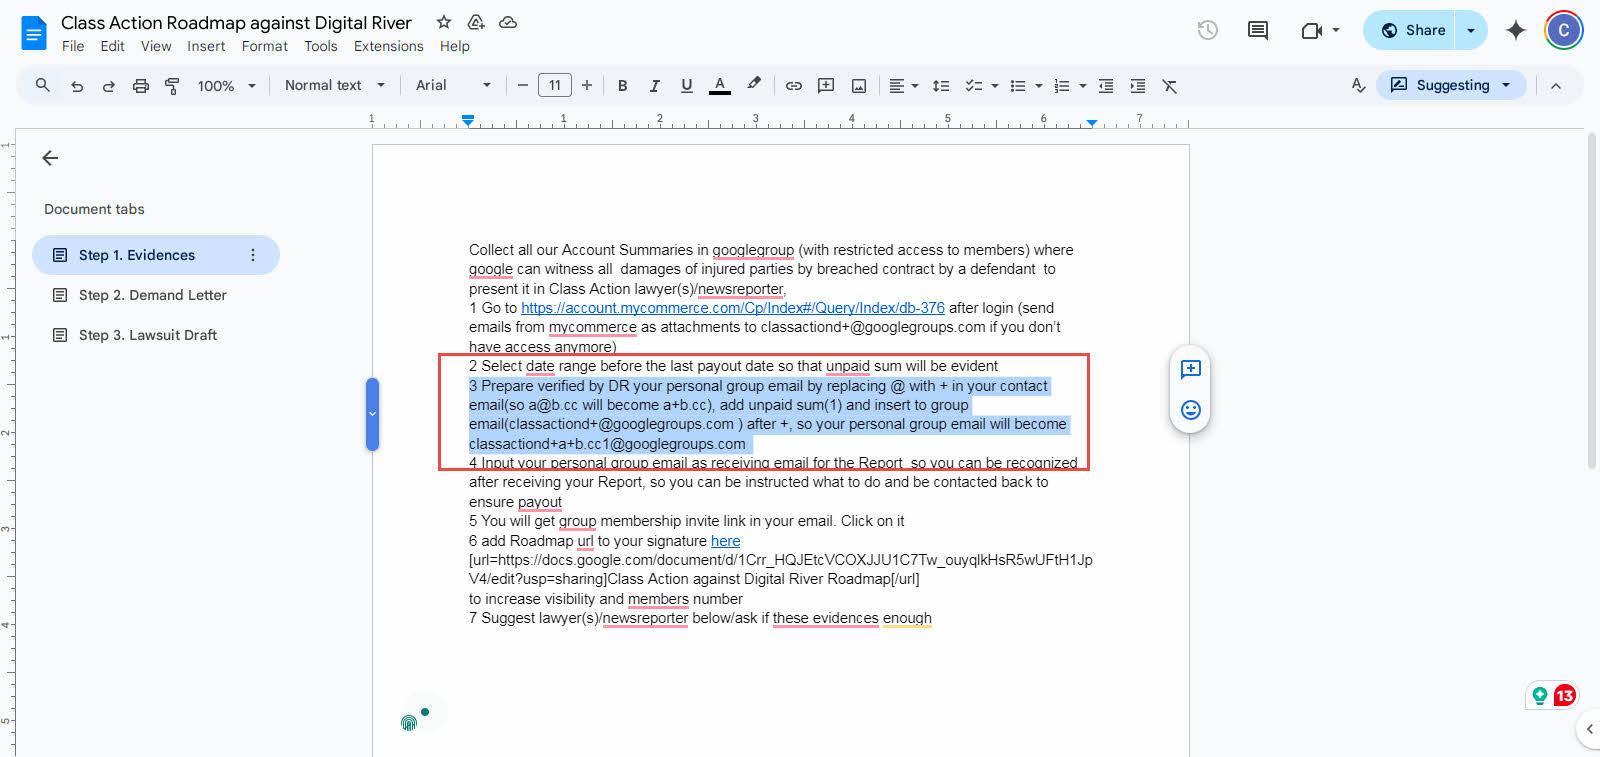The height and width of the screenshot is (757, 1600).
Task: Open tab options for Step 1. Evidences
Action: pos(253,255)
